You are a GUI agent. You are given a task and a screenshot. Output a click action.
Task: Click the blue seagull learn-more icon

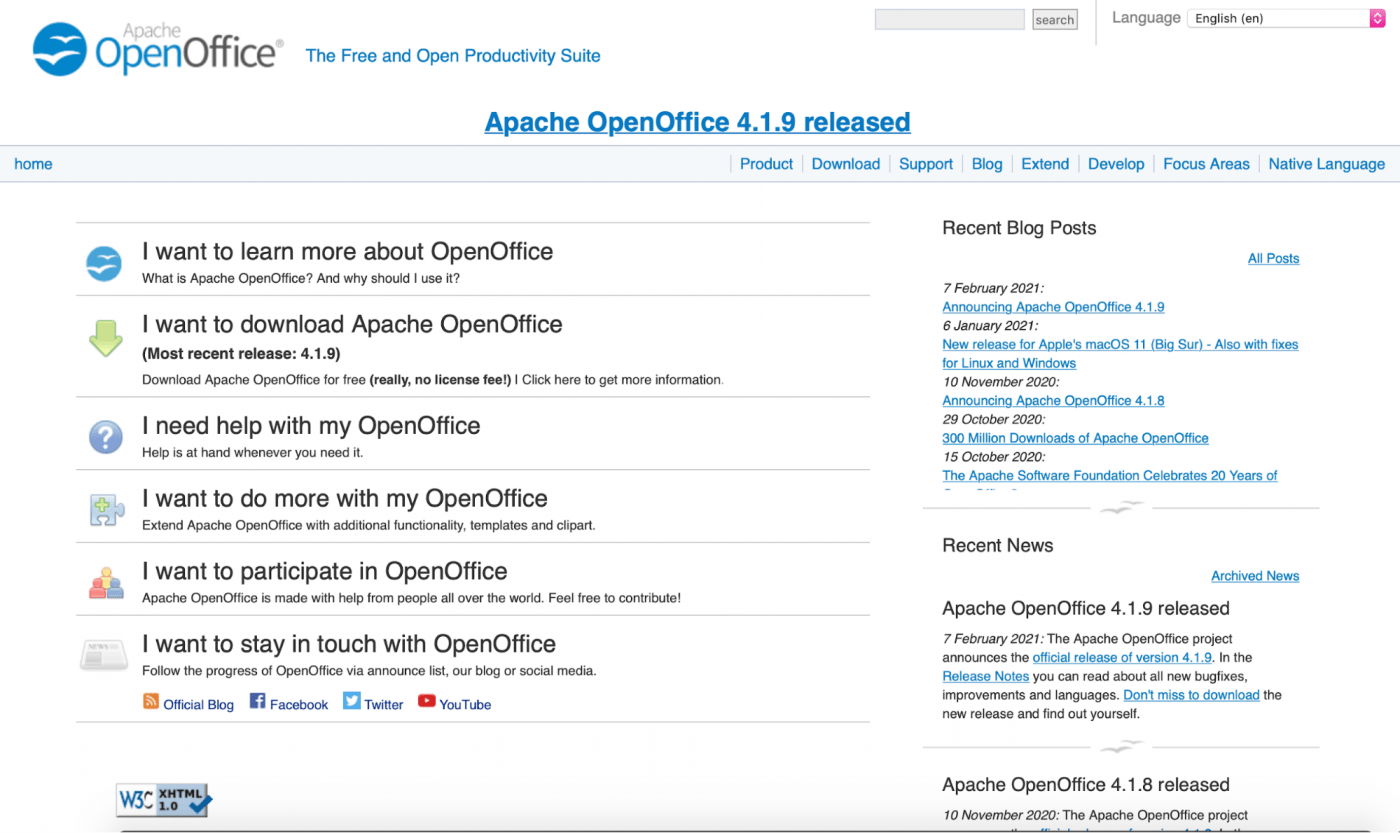coord(104,264)
